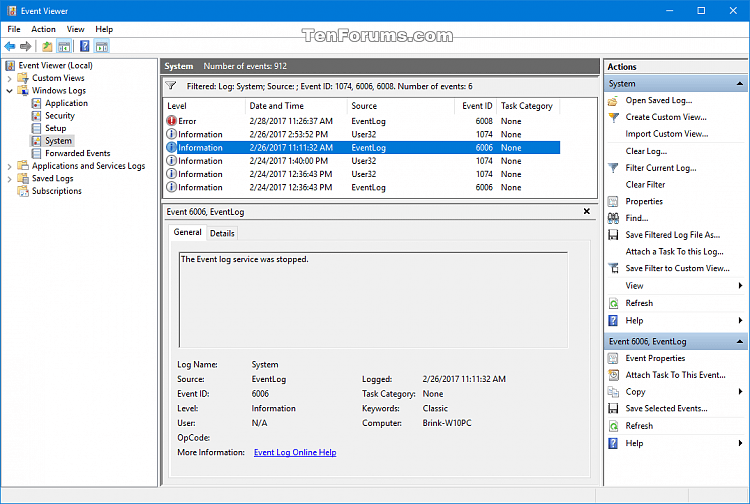The height and width of the screenshot is (504, 750).
Task: Sort by the Source column header
Action: [401, 106]
